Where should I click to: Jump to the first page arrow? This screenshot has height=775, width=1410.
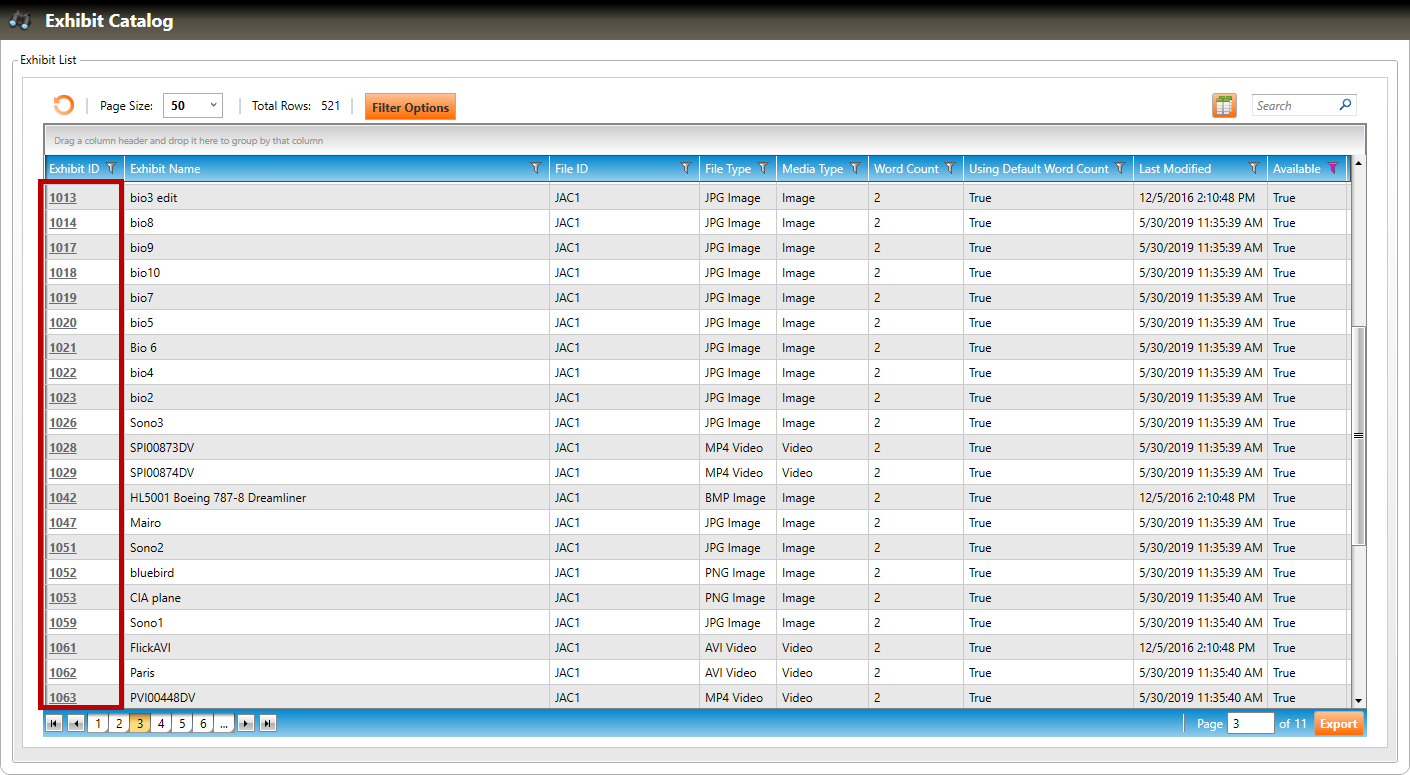(x=54, y=724)
